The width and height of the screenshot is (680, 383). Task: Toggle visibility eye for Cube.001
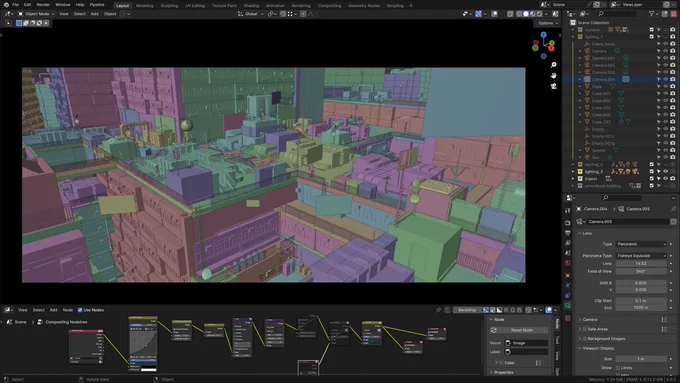pos(666,94)
